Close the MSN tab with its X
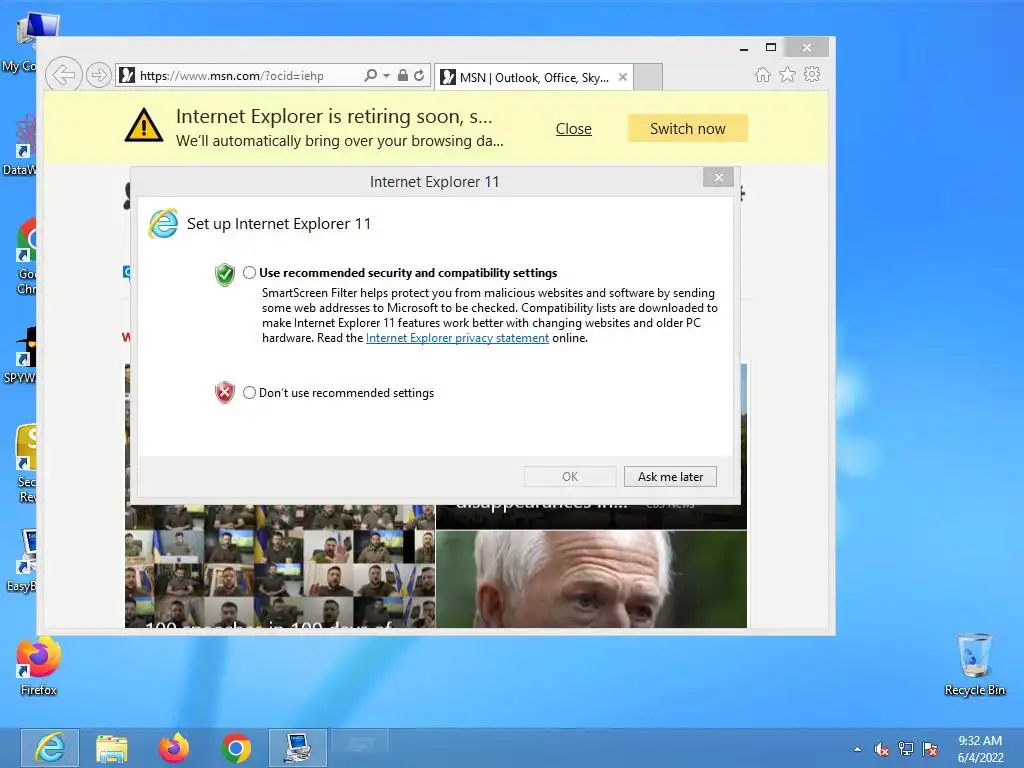This screenshot has height=768, width=1024. click(623, 77)
